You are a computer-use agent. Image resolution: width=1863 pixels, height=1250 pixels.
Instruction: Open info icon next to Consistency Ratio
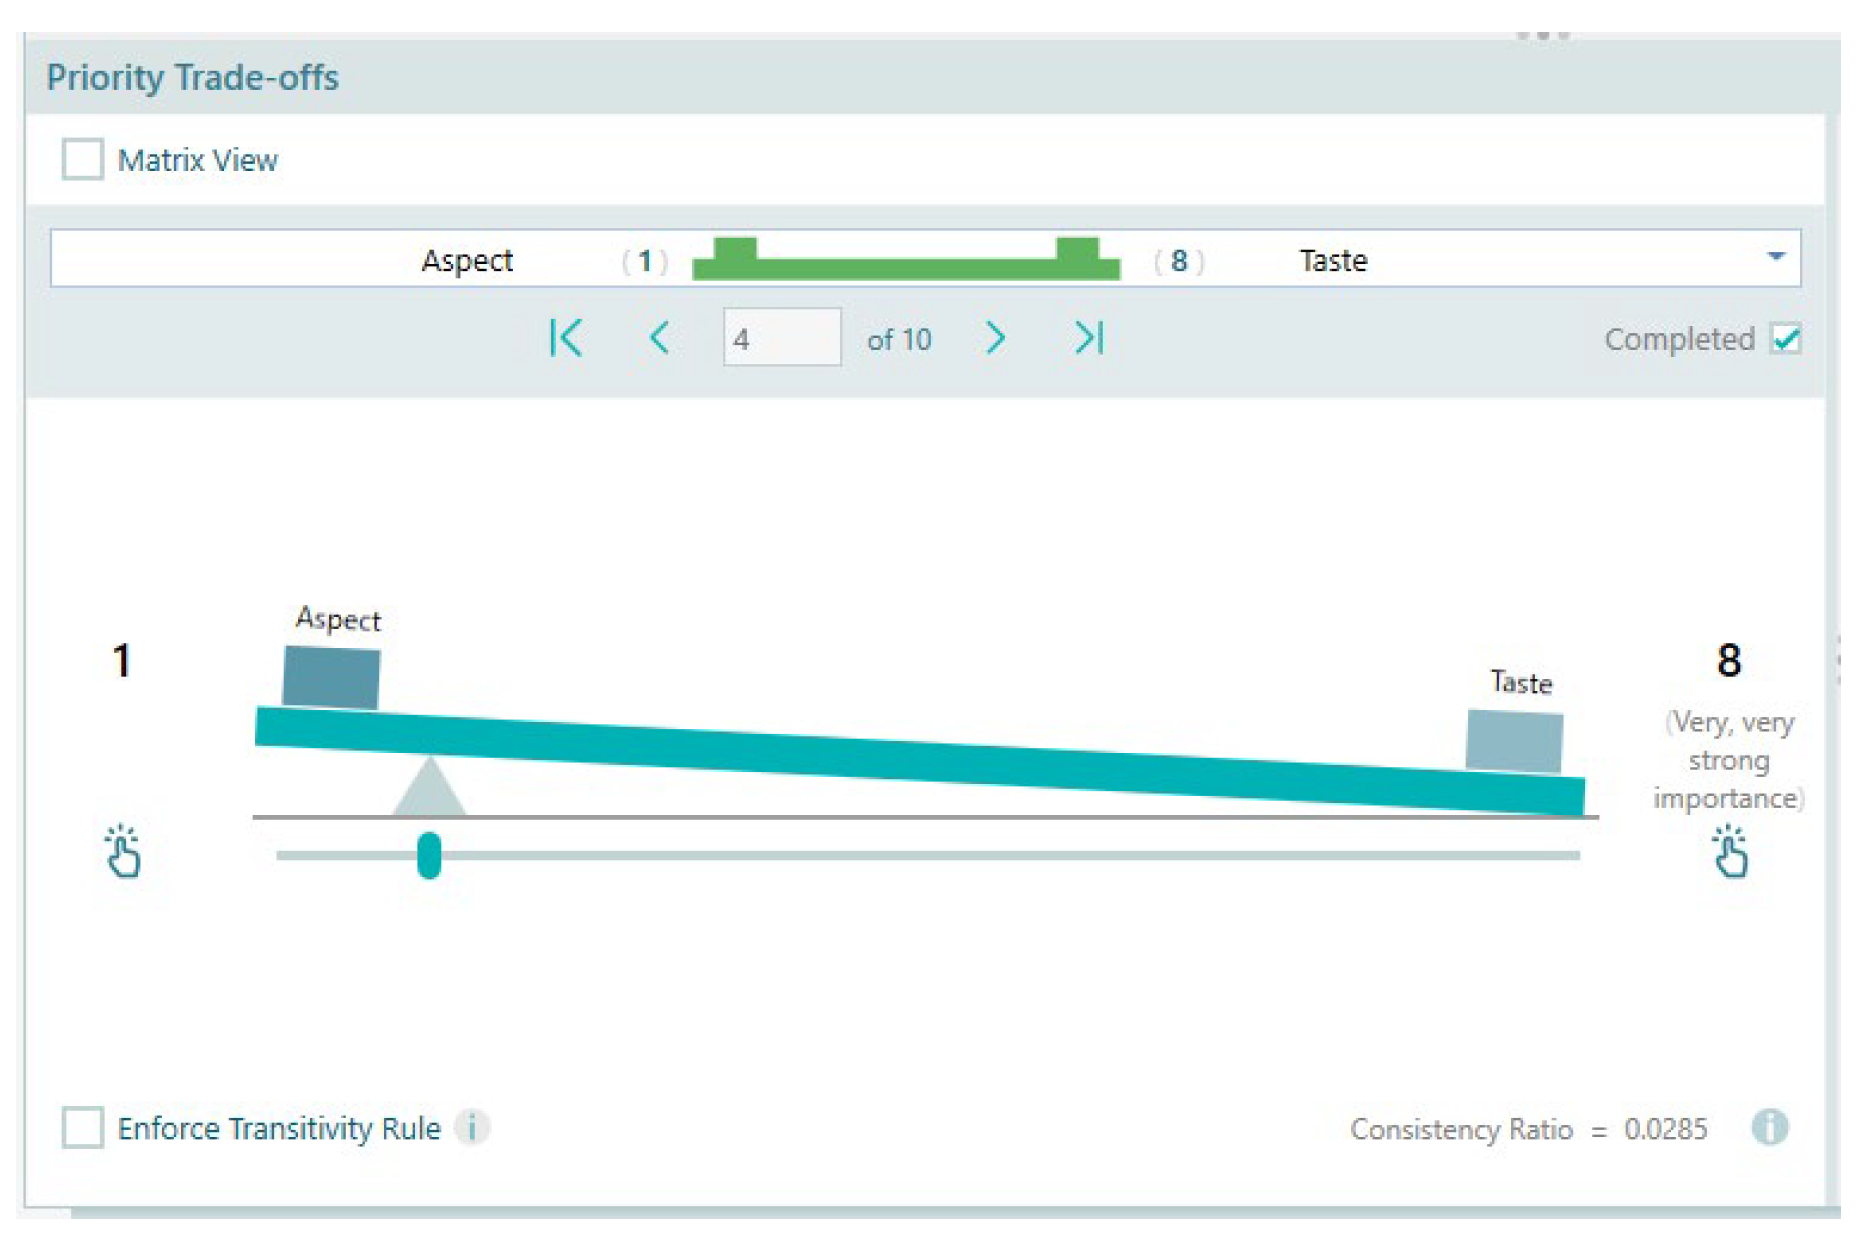point(1769,1127)
